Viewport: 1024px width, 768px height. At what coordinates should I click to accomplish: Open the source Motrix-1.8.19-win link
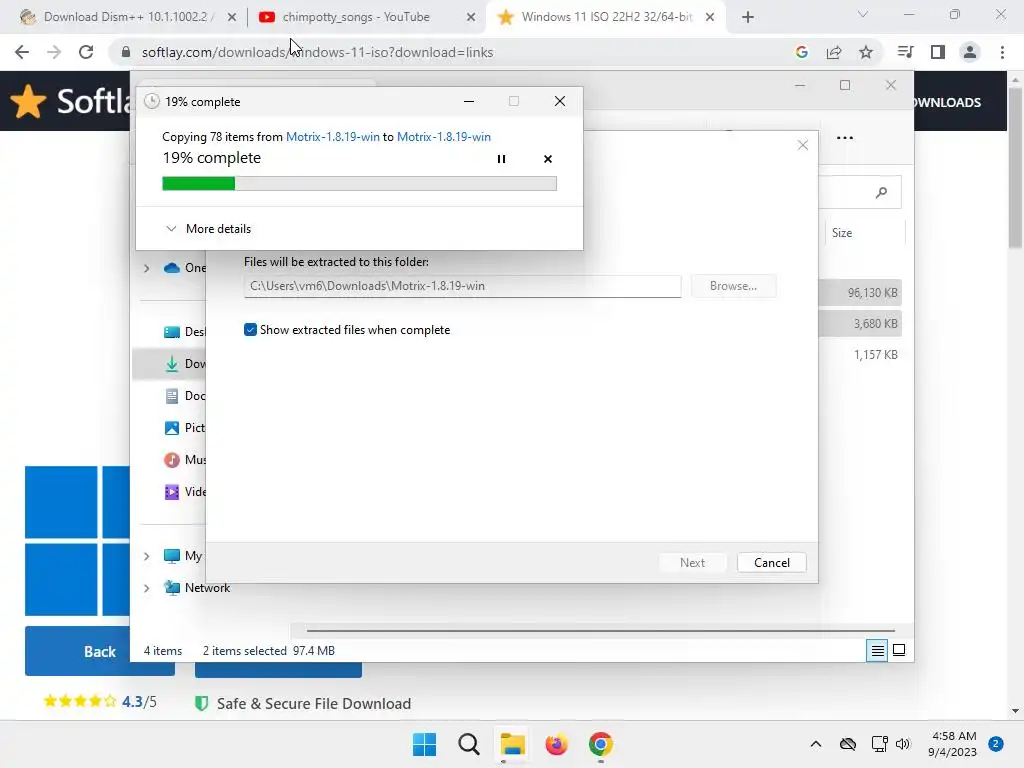point(332,136)
